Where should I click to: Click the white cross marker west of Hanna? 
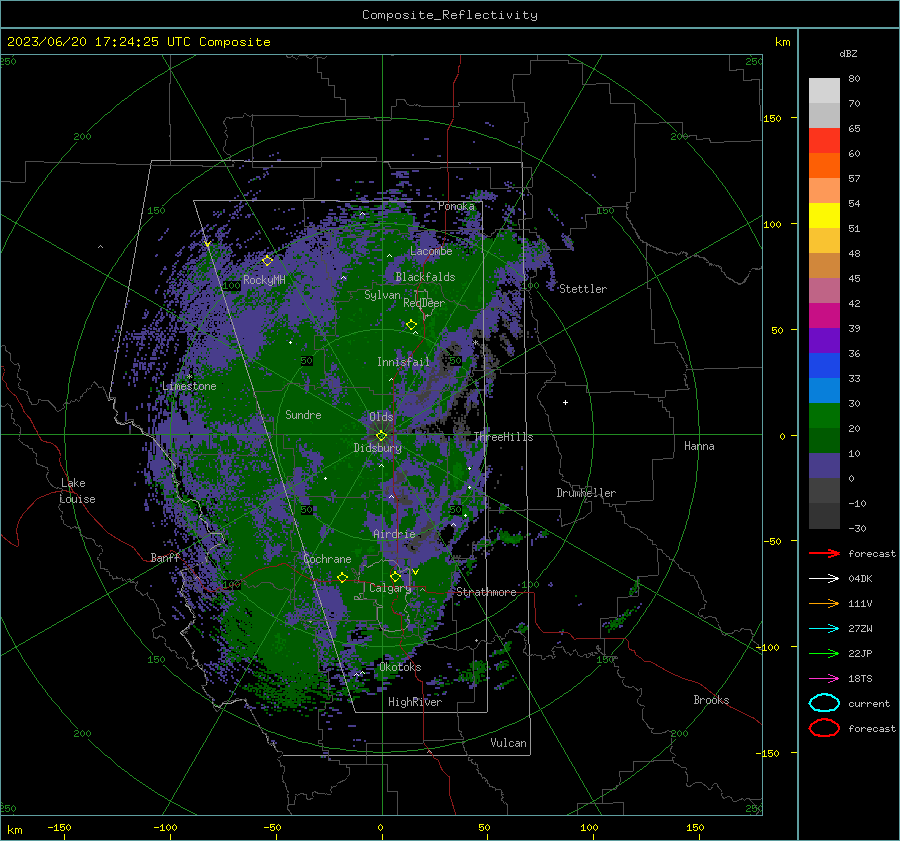click(x=565, y=402)
